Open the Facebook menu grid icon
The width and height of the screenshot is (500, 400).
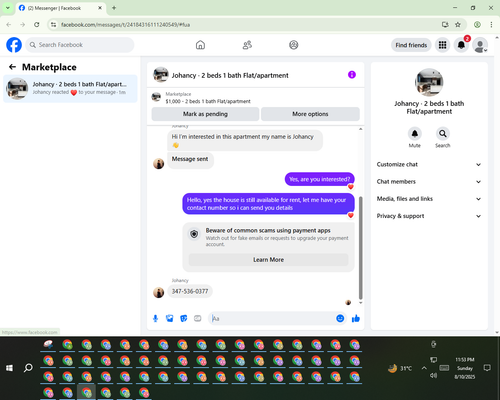442,45
